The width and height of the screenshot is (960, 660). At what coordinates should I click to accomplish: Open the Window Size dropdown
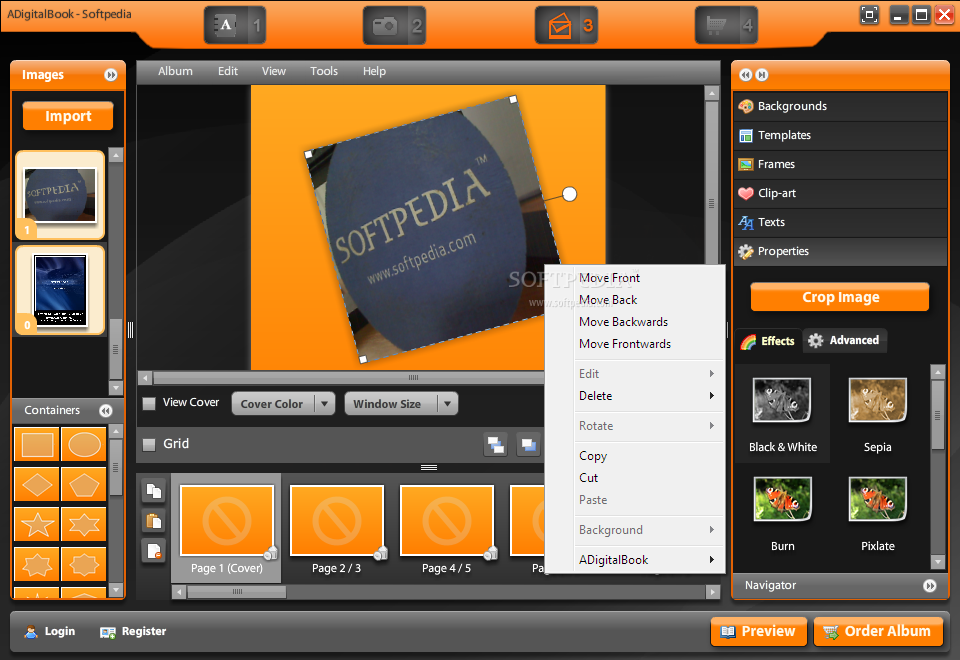(x=401, y=403)
